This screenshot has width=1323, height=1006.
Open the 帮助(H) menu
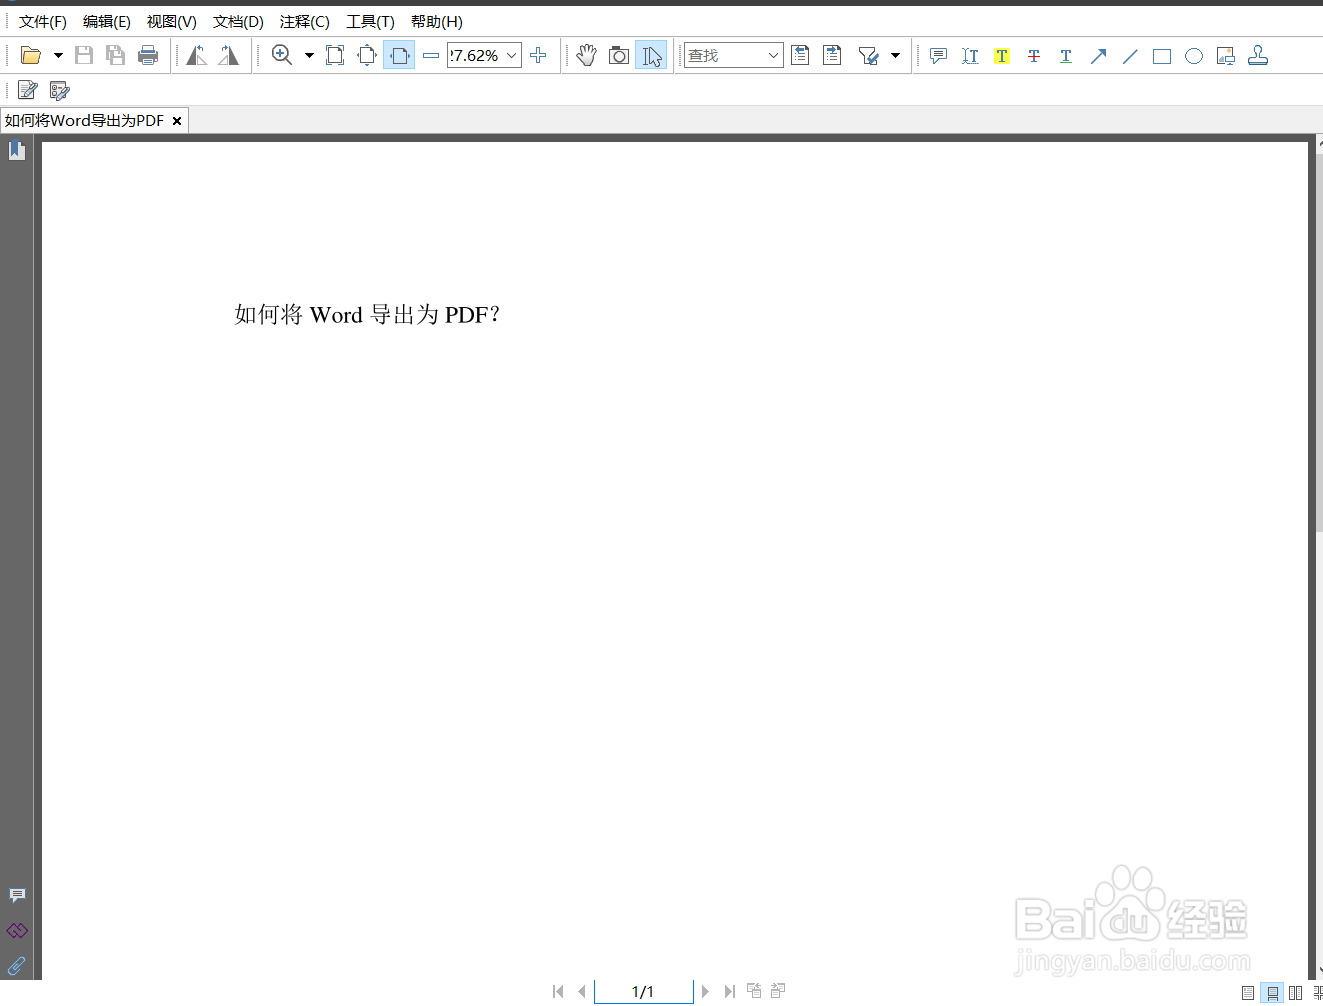[437, 22]
